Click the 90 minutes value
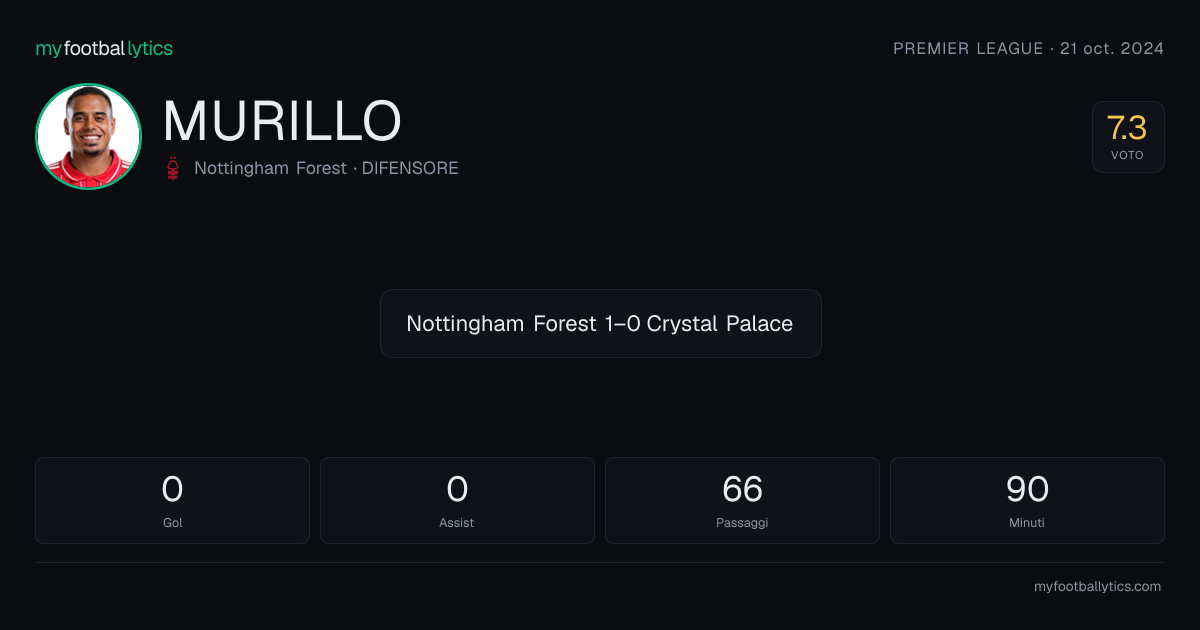This screenshot has width=1200, height=630. click(x=1027, y=489)
